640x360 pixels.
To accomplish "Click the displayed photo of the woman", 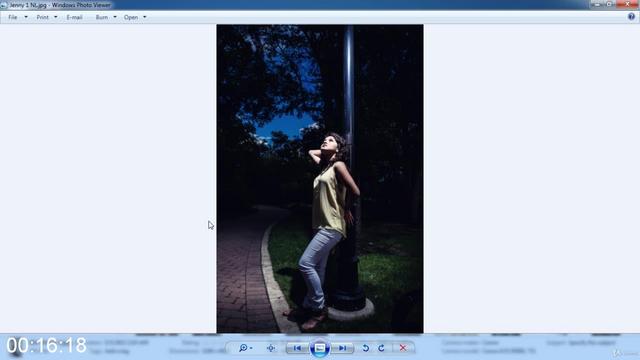I will click(x=320, y=178).
